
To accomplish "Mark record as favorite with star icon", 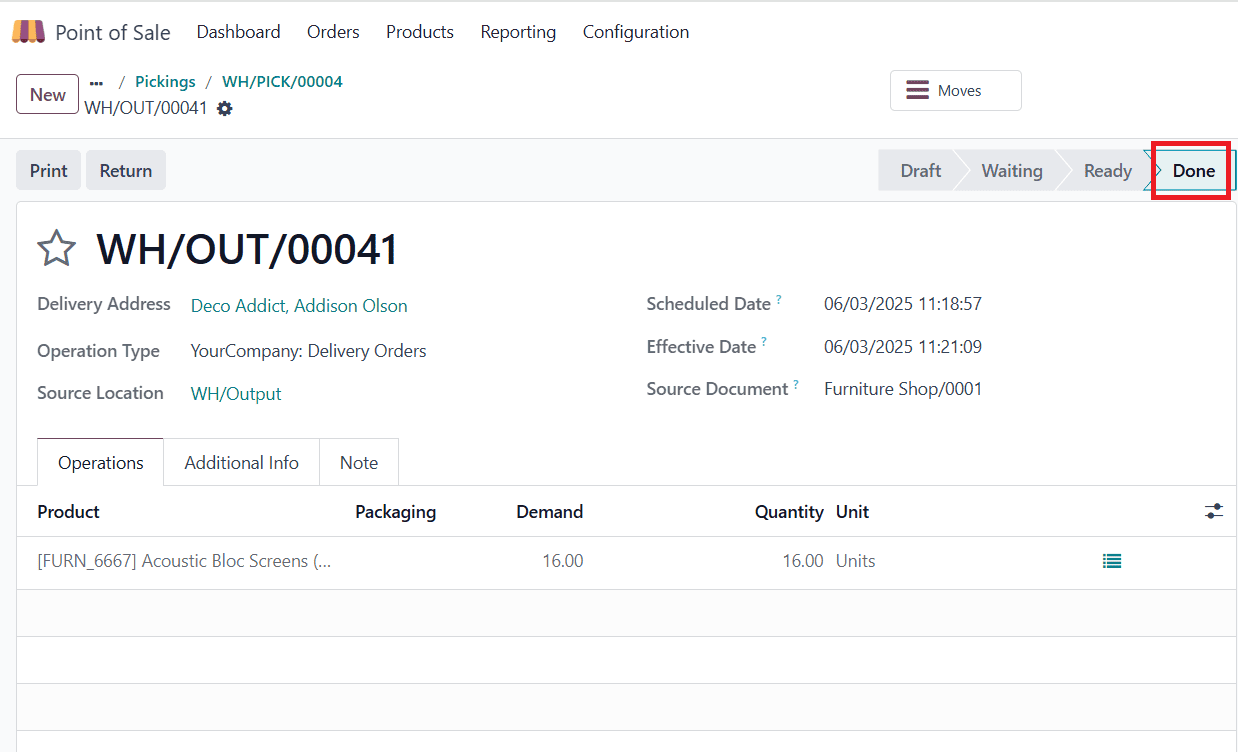I will click(56, 248).
